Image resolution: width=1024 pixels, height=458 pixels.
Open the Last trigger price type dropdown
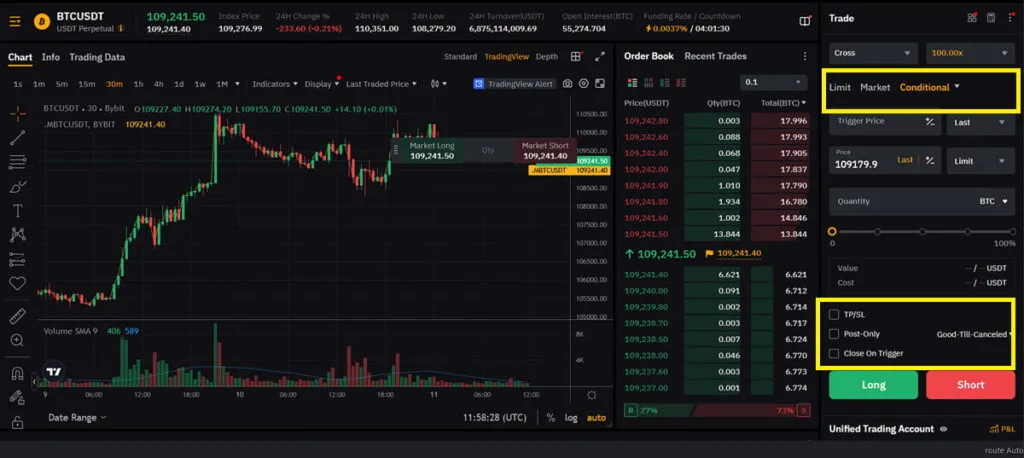[980, 122]
